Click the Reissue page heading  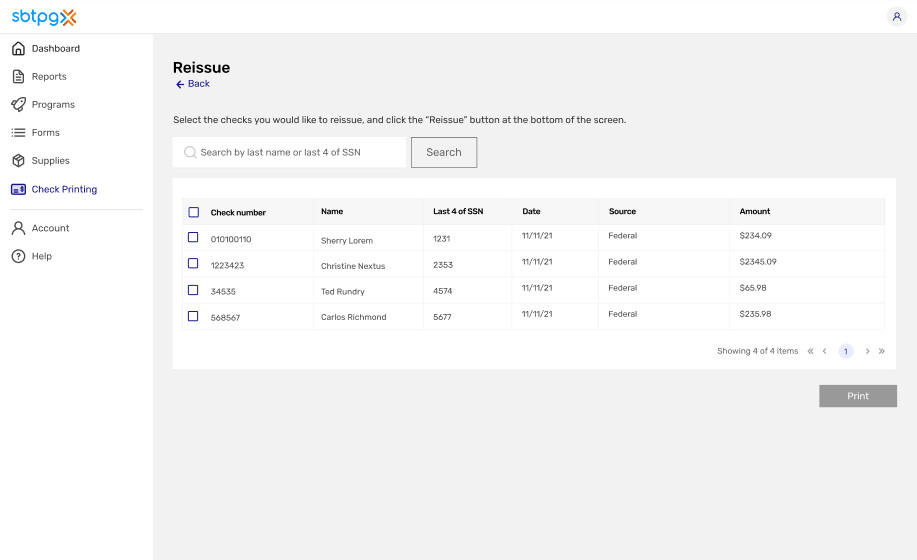click(201, 68)
